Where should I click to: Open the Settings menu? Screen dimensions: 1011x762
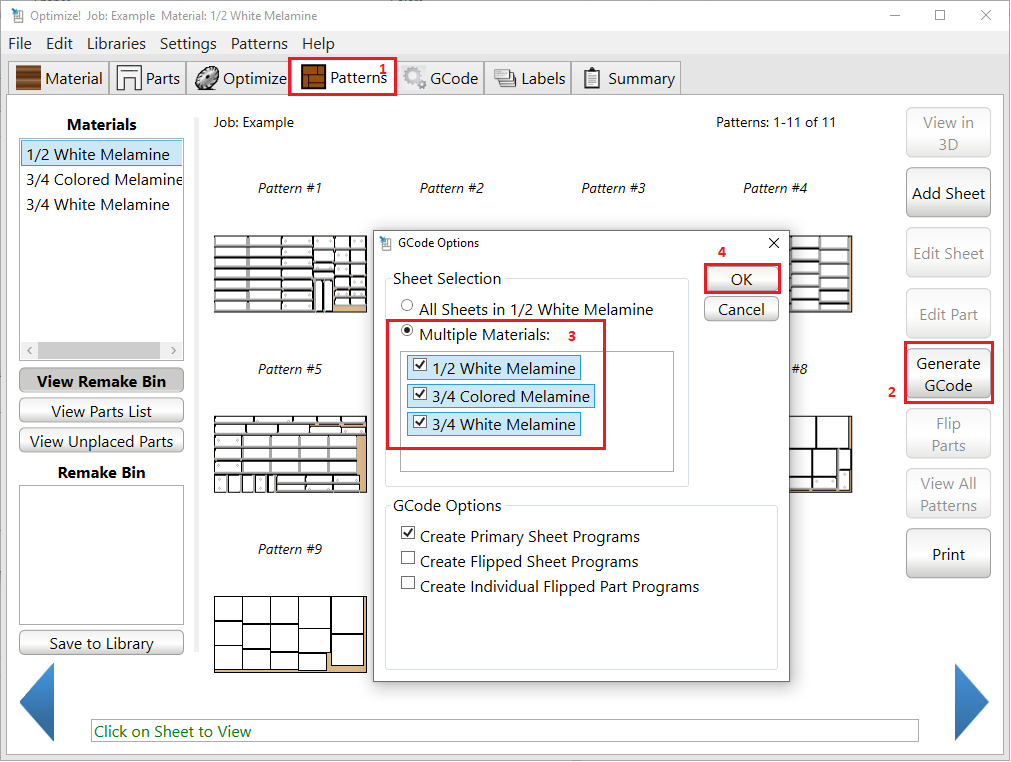click(188, 44)
